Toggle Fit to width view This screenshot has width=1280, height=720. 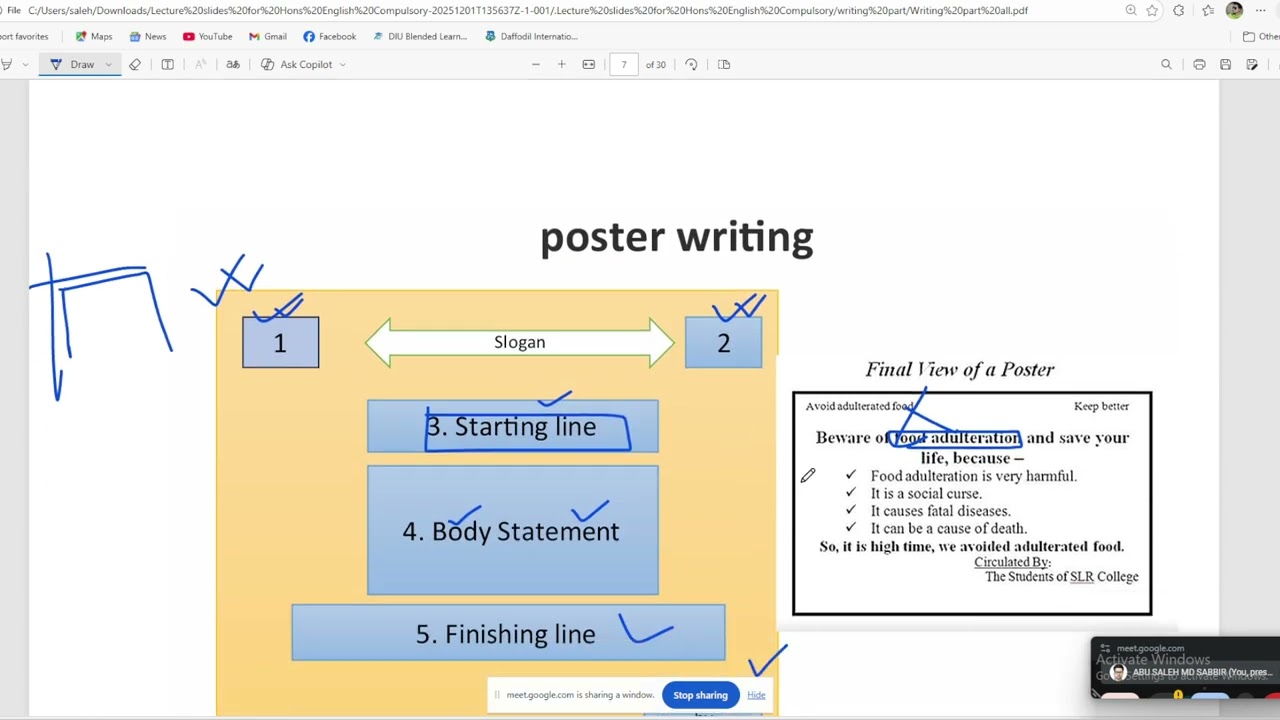589,64
